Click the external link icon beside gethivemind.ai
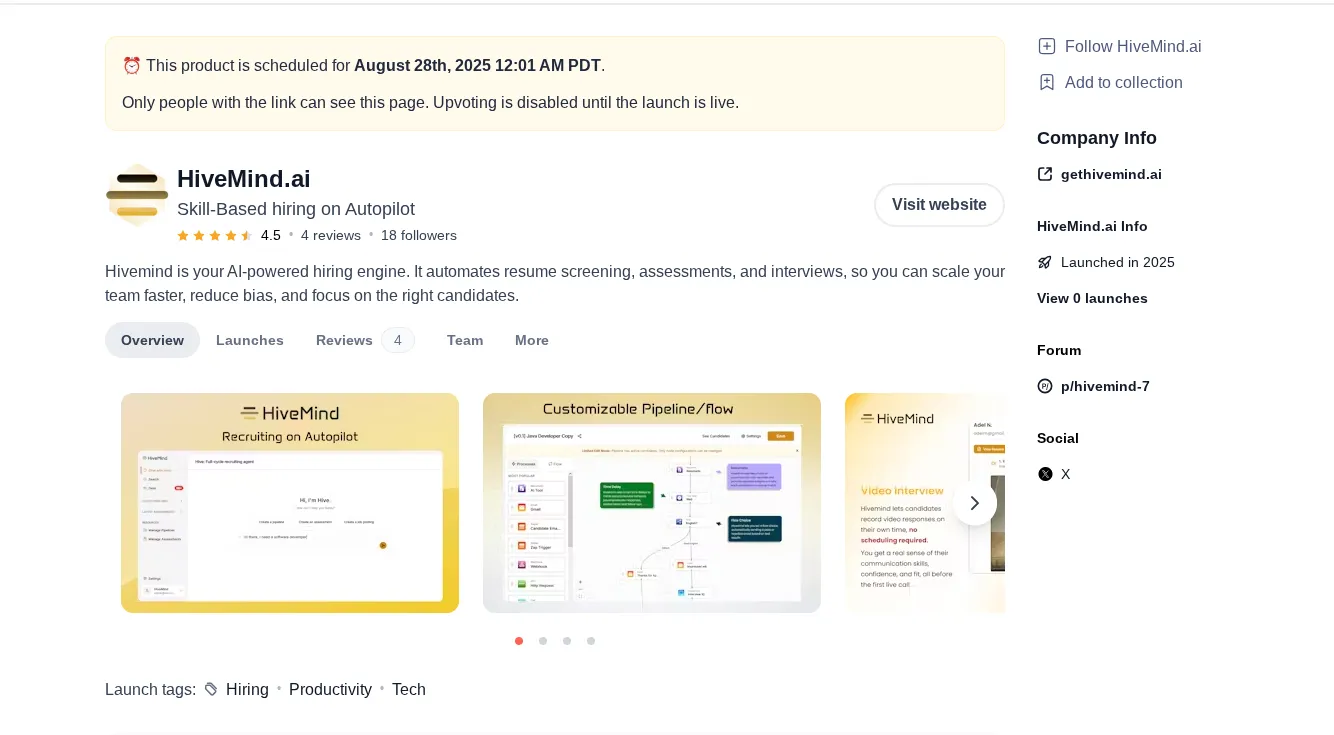 pyautogui.click(x=1045, y=174)
